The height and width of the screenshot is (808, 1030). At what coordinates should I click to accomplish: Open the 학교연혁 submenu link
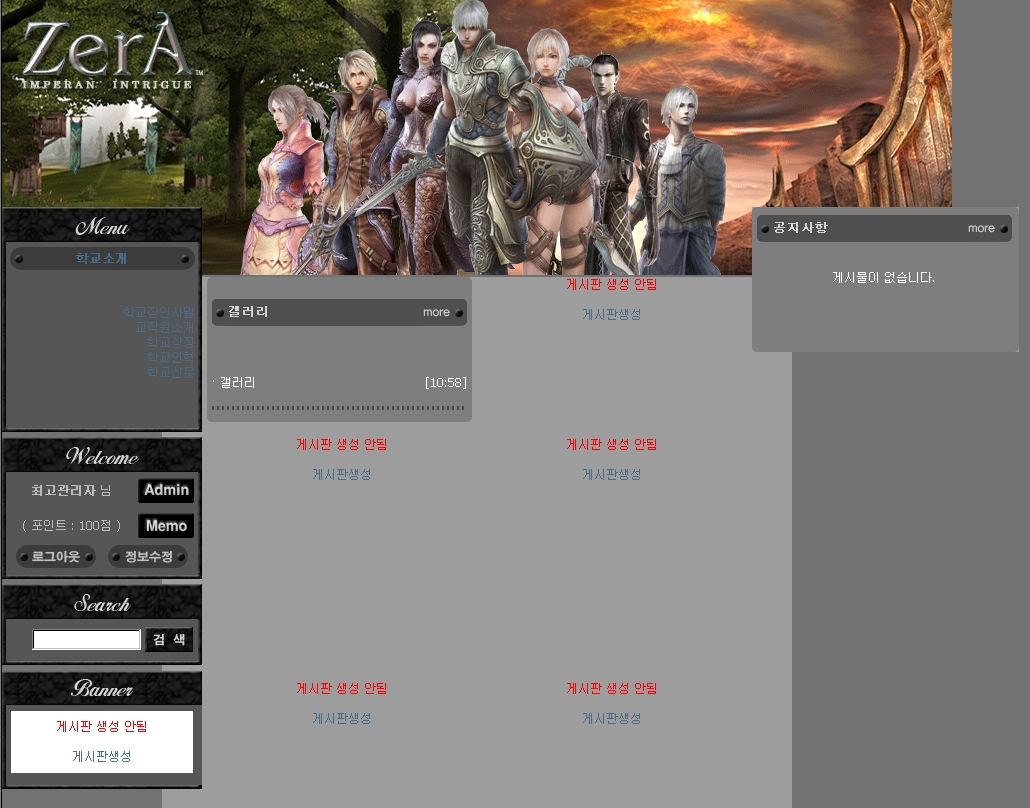point(170,357)
